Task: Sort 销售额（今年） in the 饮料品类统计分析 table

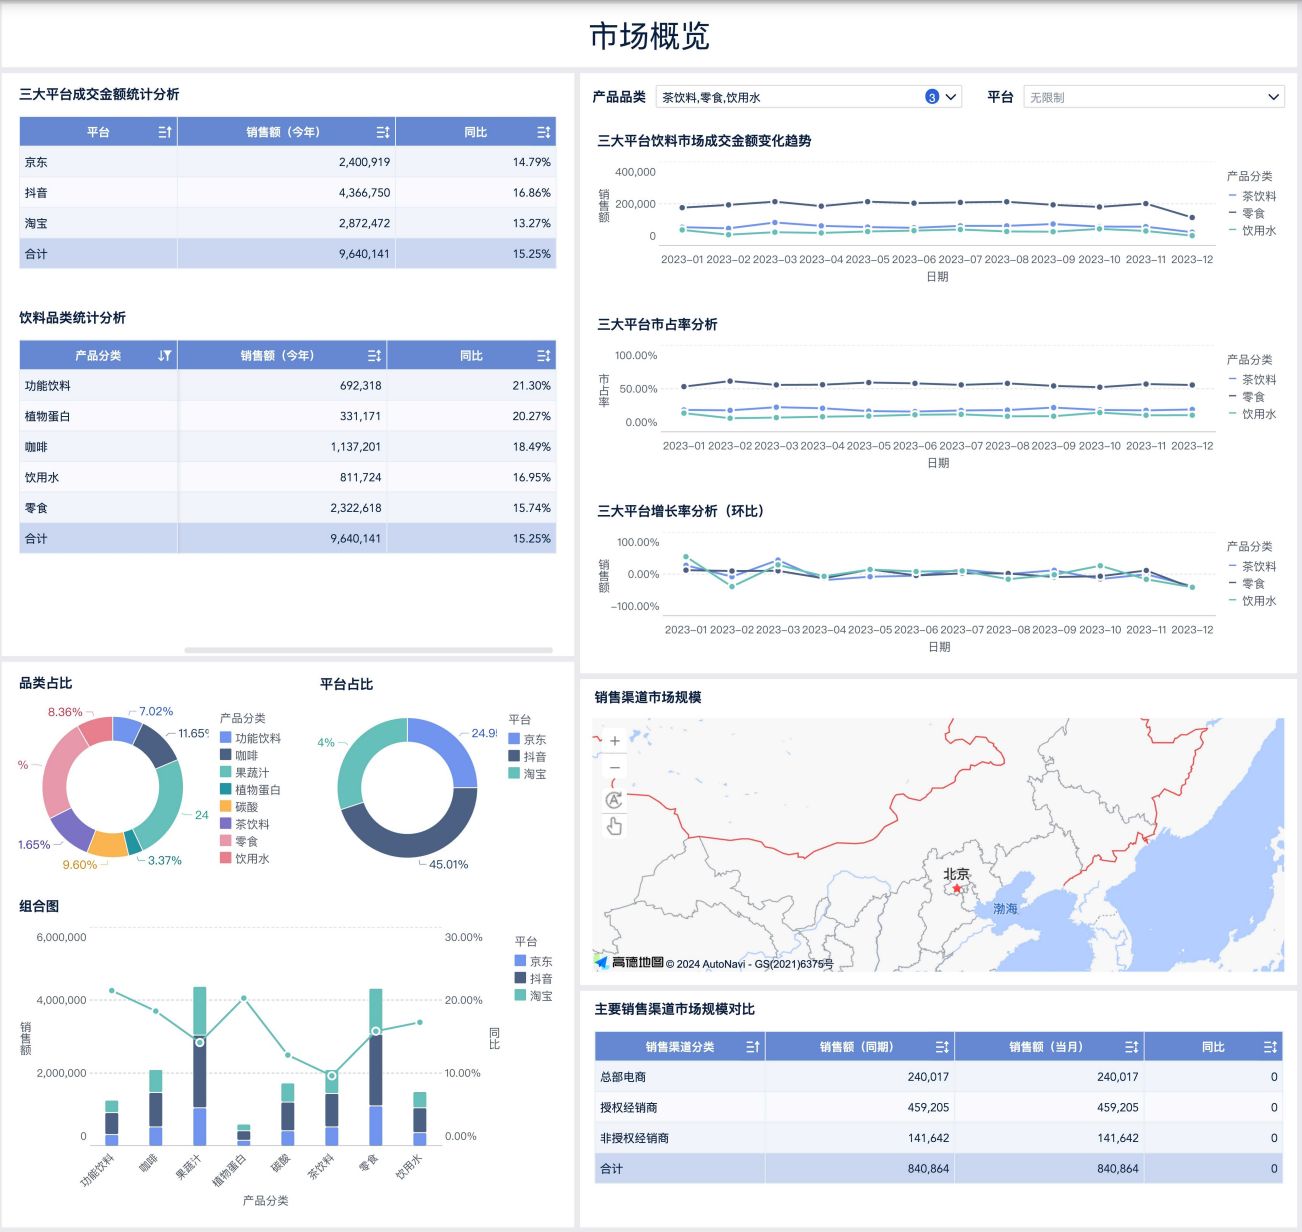Action: point(374,355)
